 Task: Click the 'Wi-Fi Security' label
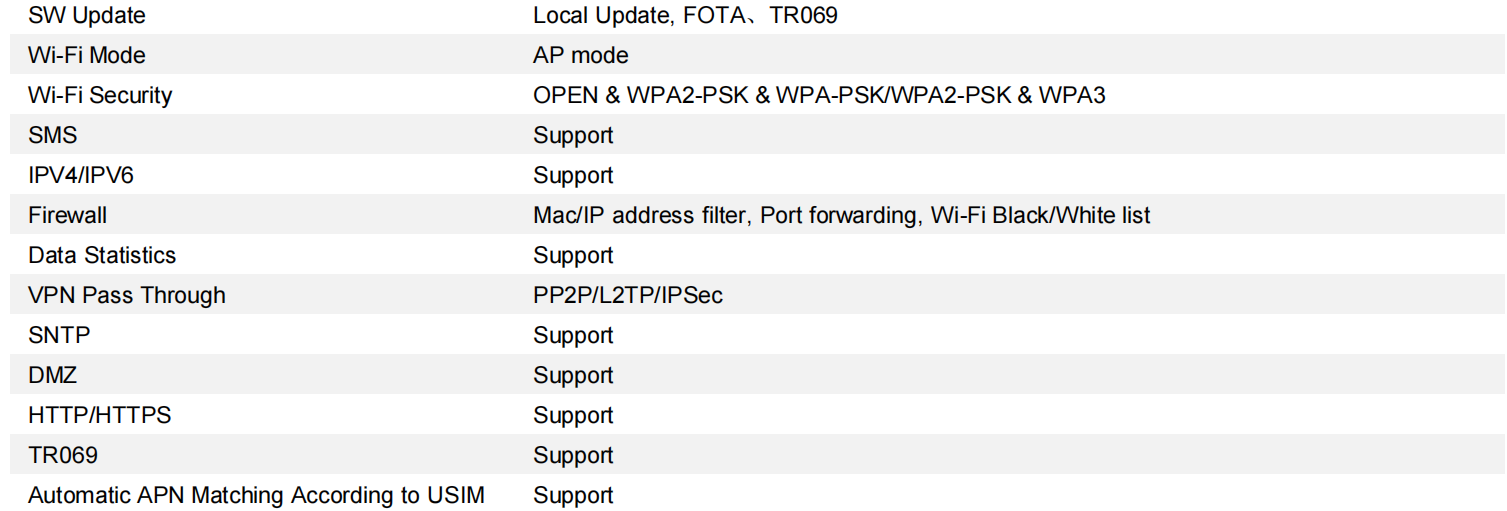100,95
